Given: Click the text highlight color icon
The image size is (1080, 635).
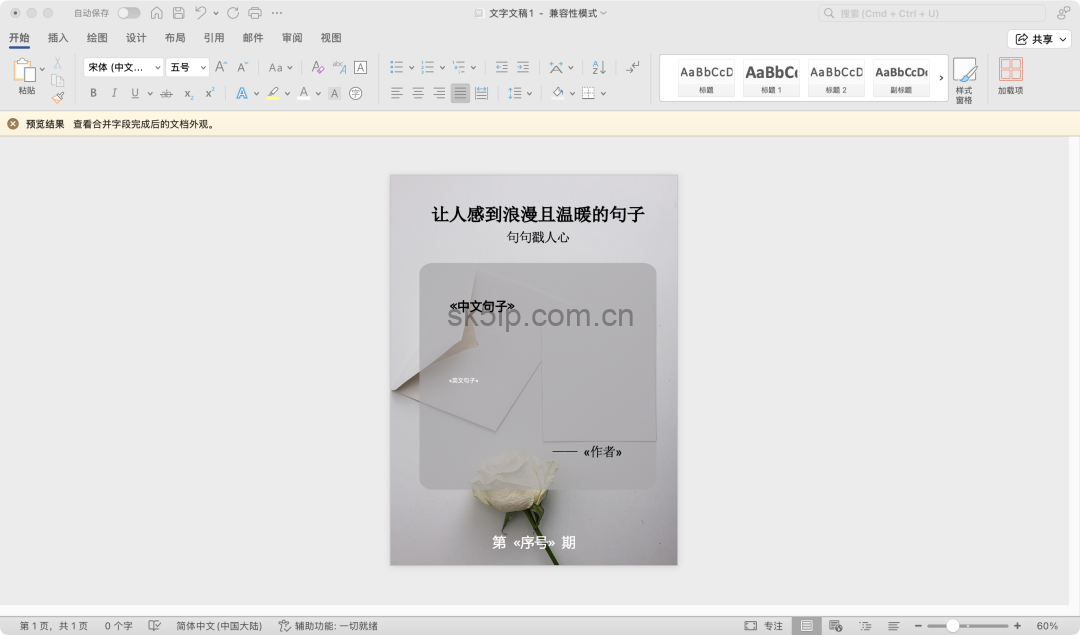Looking at the screenshot, I should [x=273, y=92].
